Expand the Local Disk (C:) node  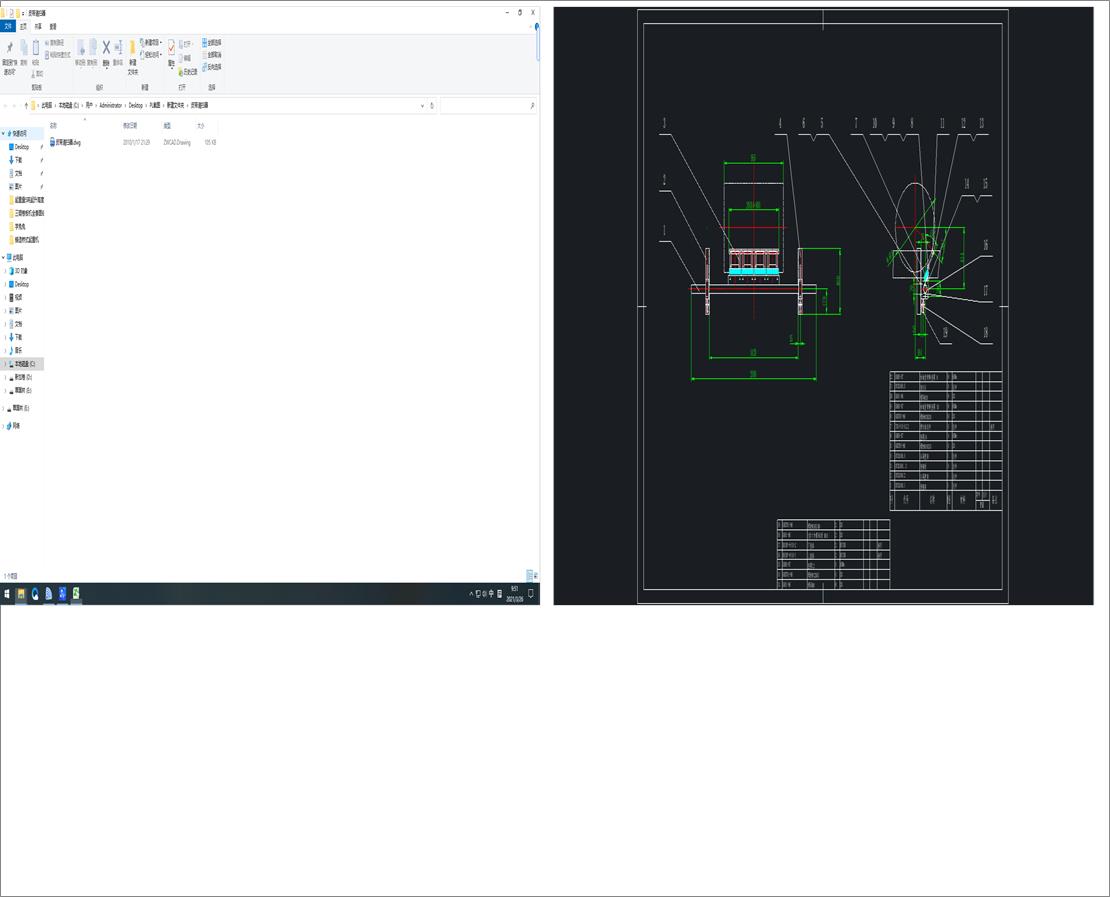[x=6, y=364]
